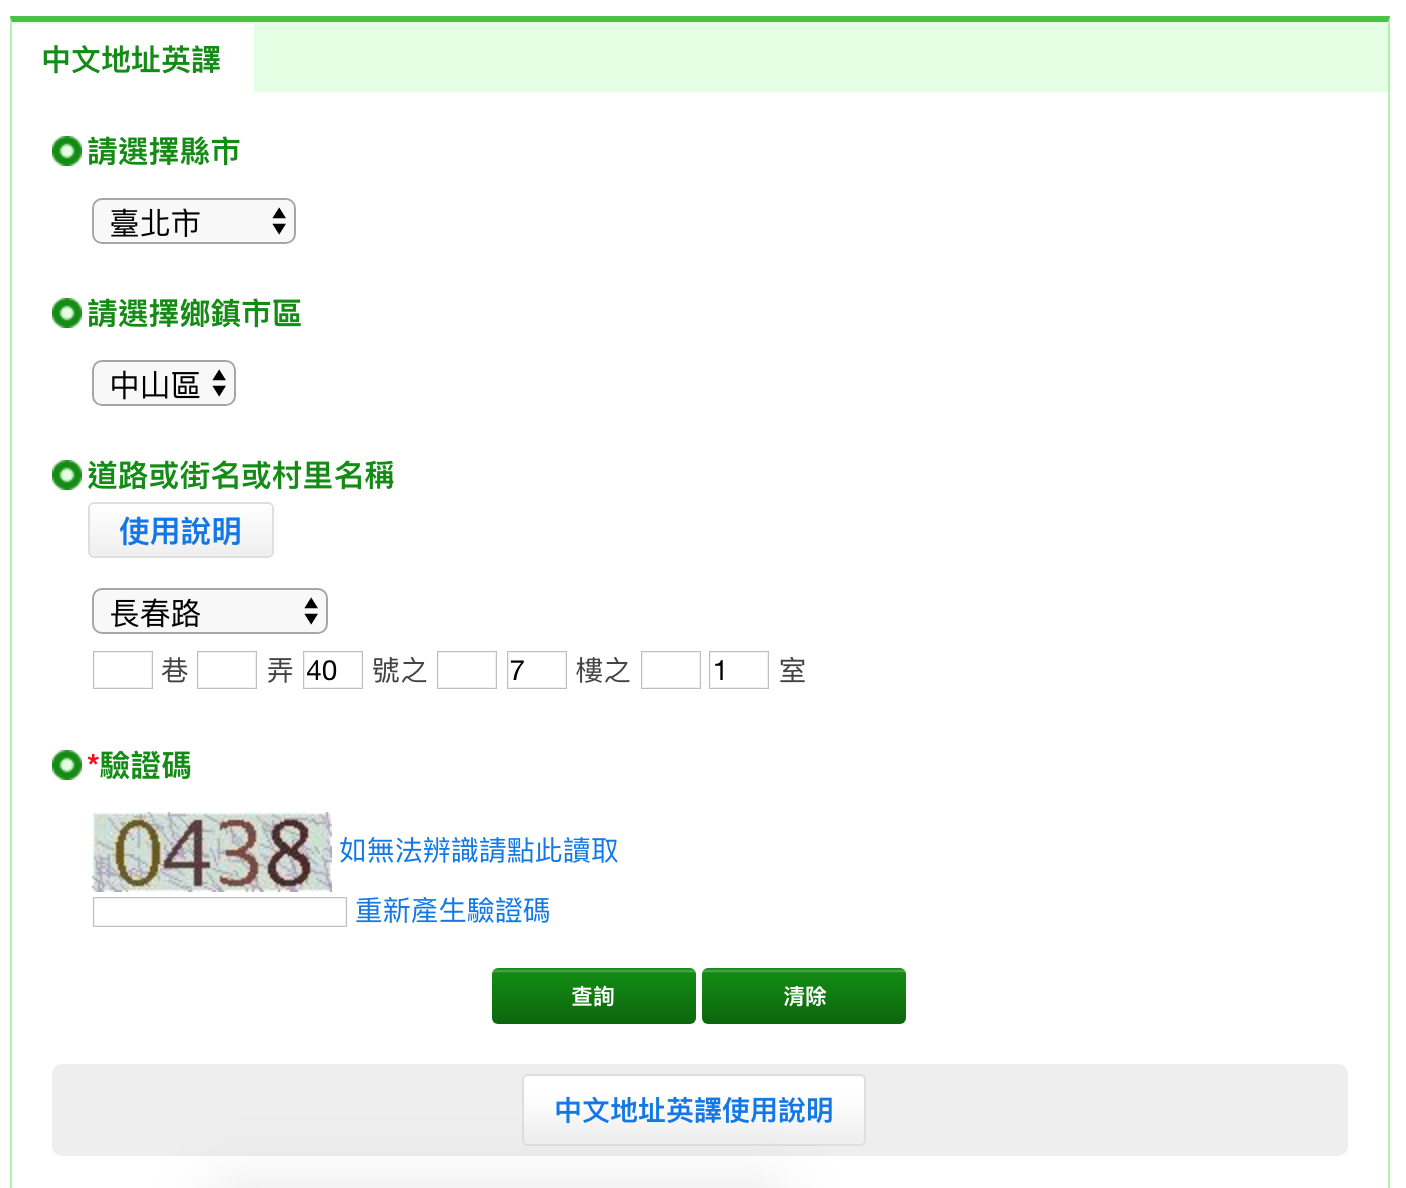
Task: Click the 巷 (lane) input field
Action: 122,670
